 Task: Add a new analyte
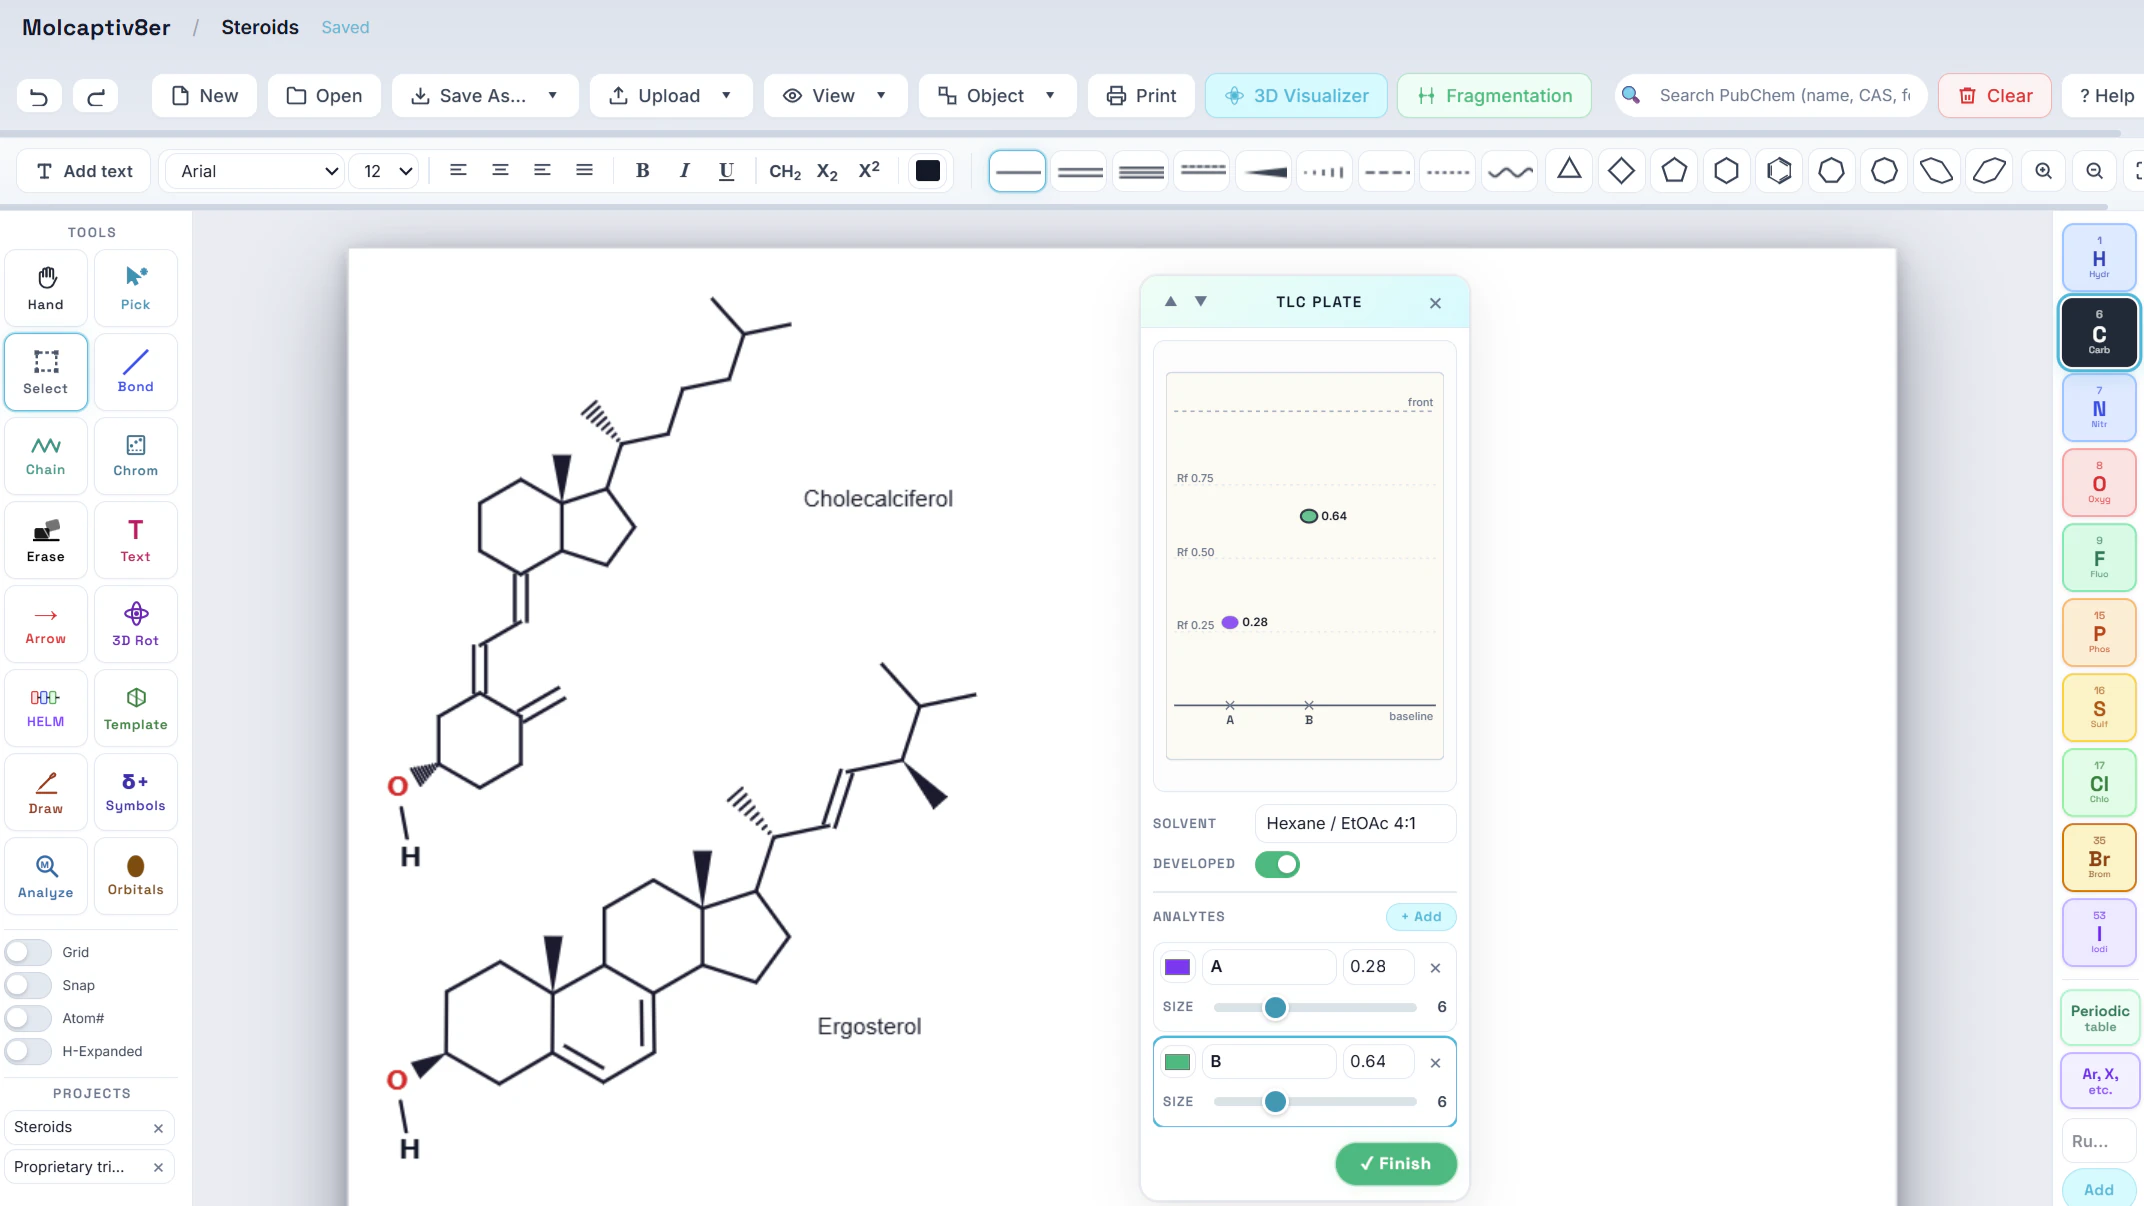pos(1421,917)
